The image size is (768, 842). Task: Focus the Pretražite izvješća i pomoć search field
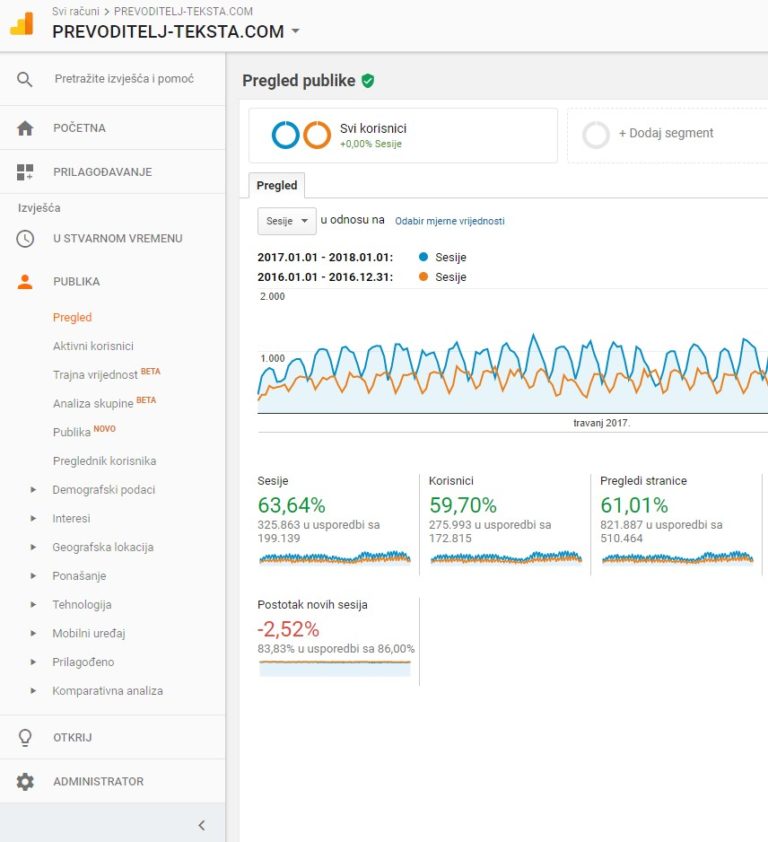tap(124, 79)
